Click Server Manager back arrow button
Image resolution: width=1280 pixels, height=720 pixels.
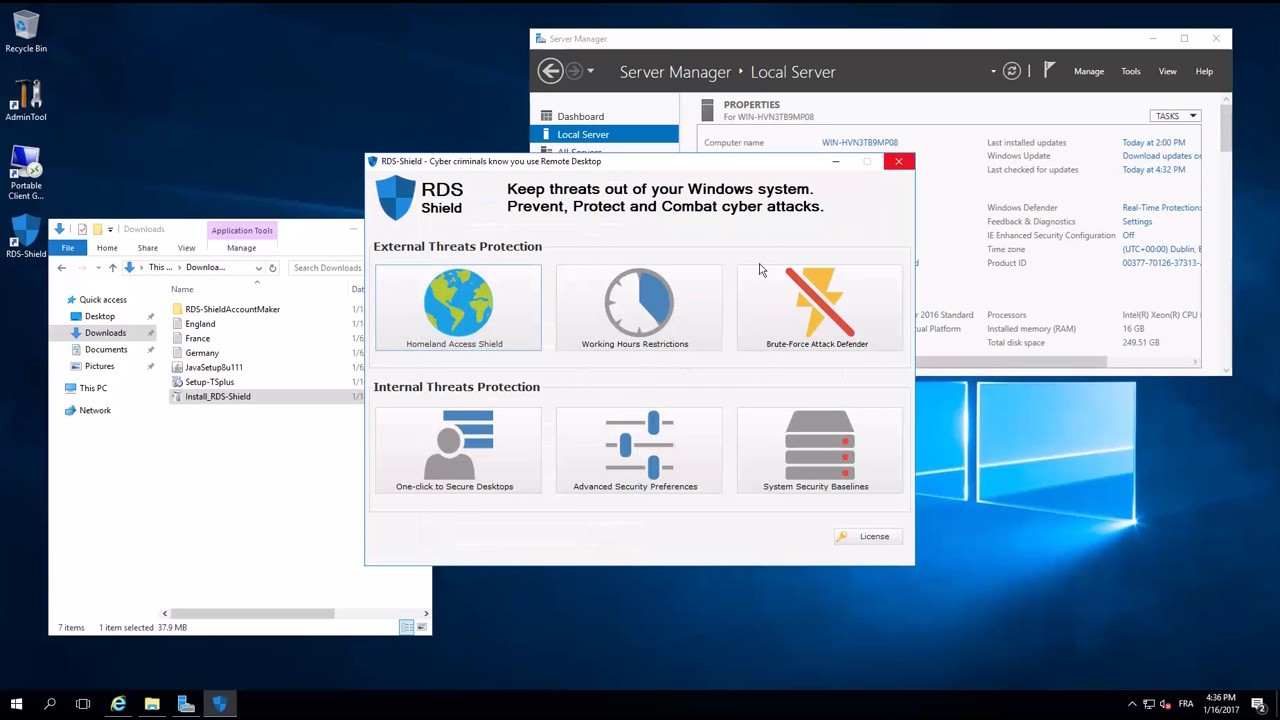pos(550,71)
